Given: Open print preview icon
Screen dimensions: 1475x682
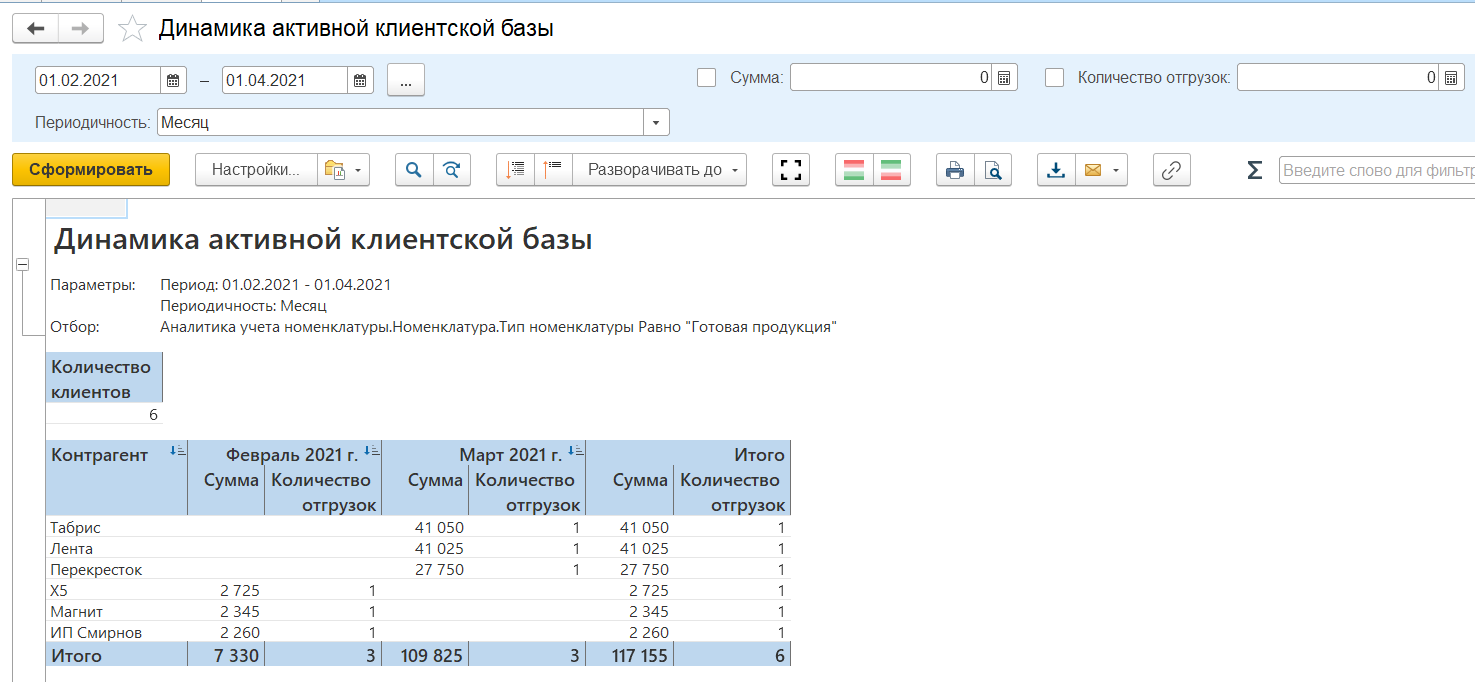Looking at the screenshot, I should pos(993,170).
